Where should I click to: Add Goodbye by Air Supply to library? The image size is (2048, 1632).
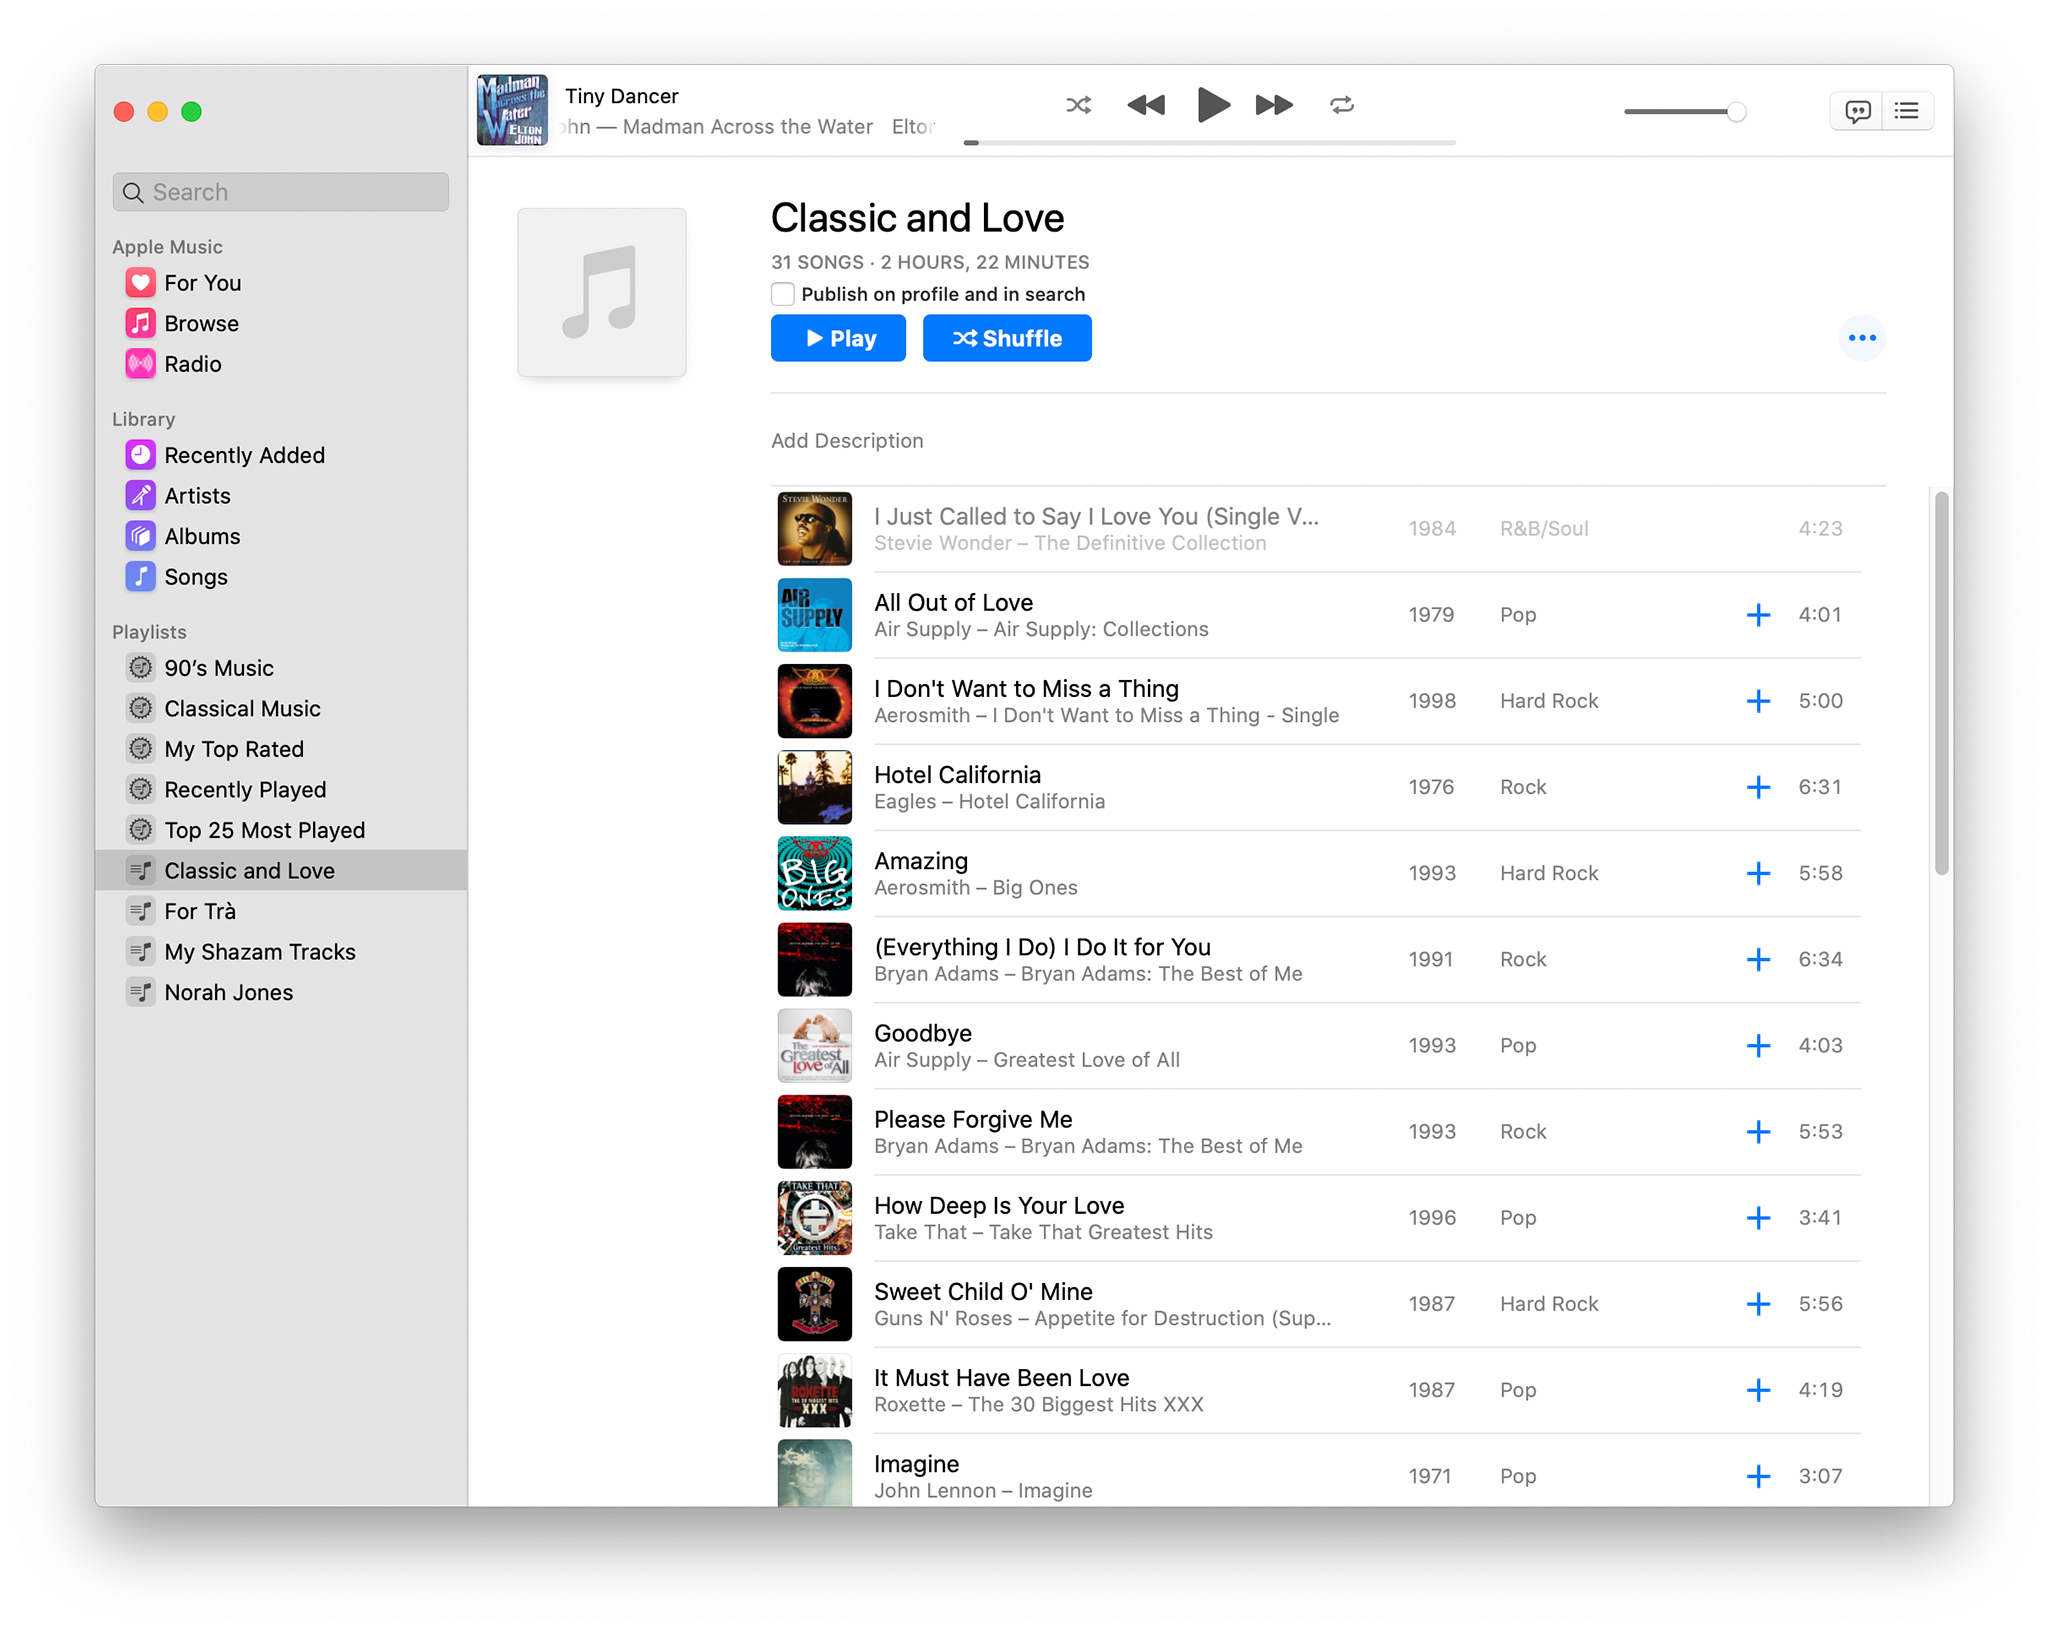click(1758, 1046)
